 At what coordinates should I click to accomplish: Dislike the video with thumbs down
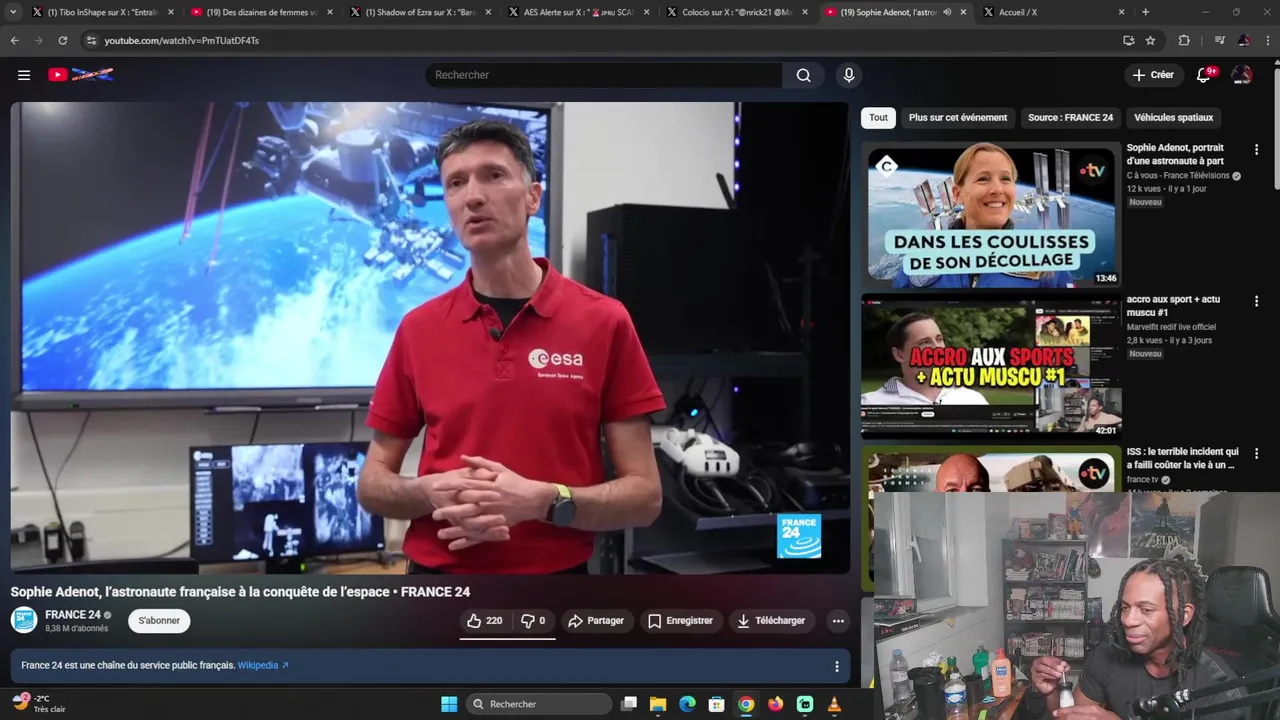pyautogui.click(x=533, y=621)
